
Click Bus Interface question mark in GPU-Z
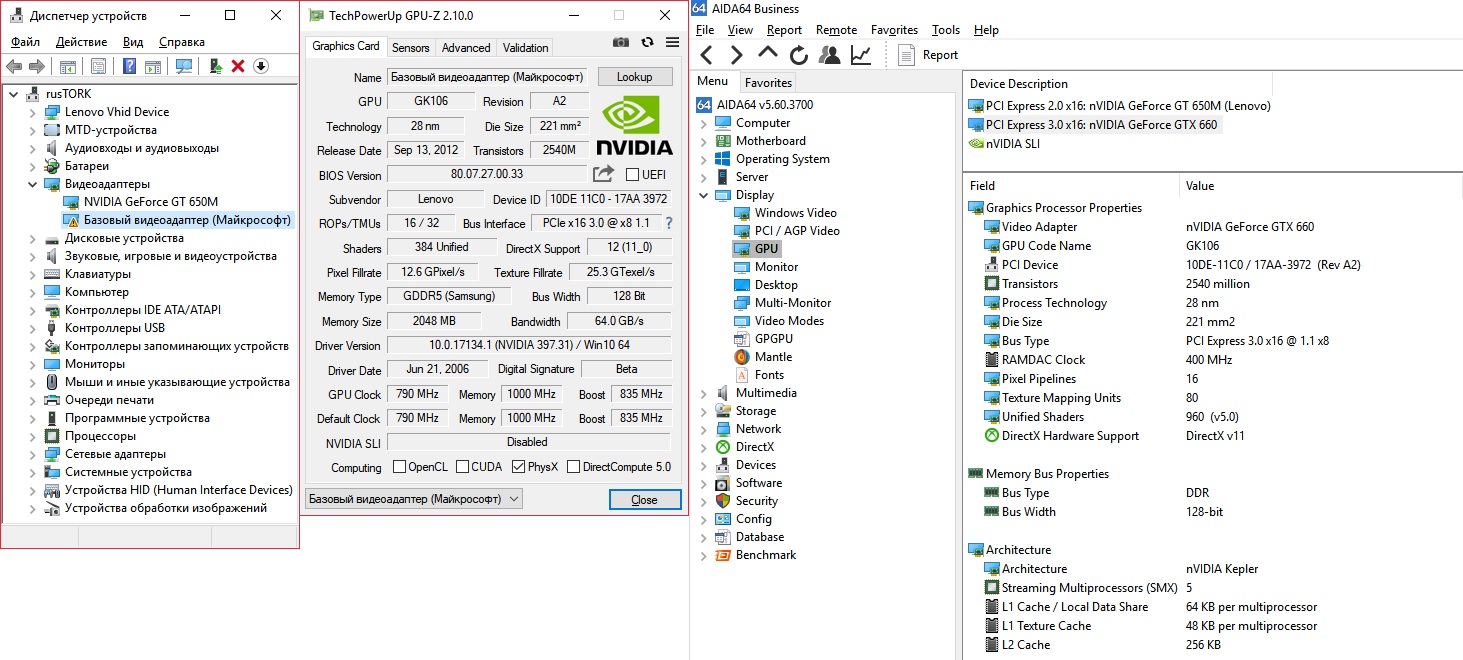(669, 223)
